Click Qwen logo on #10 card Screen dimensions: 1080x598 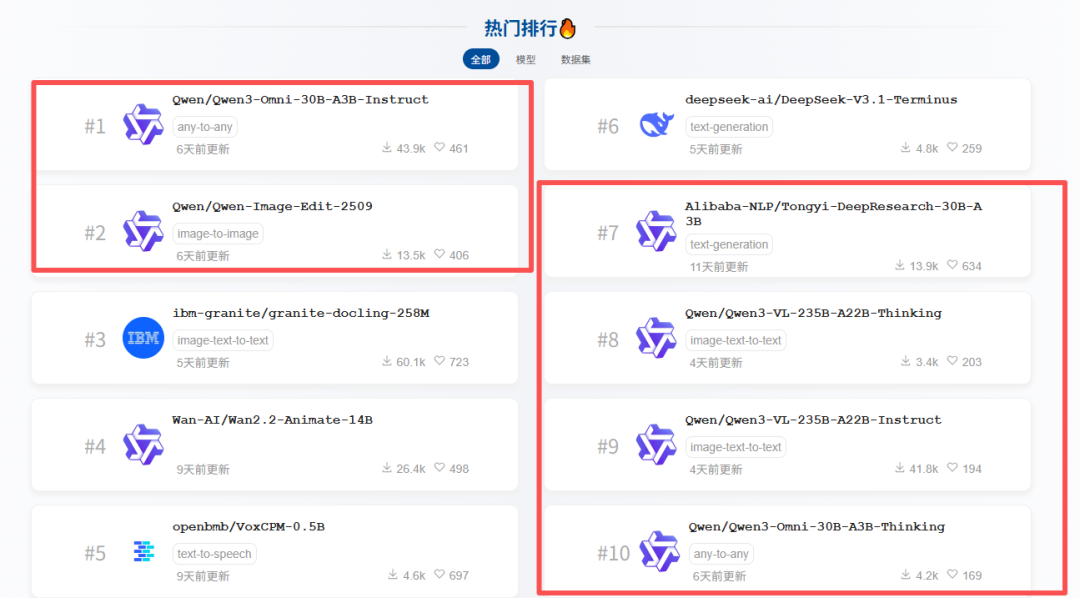click(659, 552)
